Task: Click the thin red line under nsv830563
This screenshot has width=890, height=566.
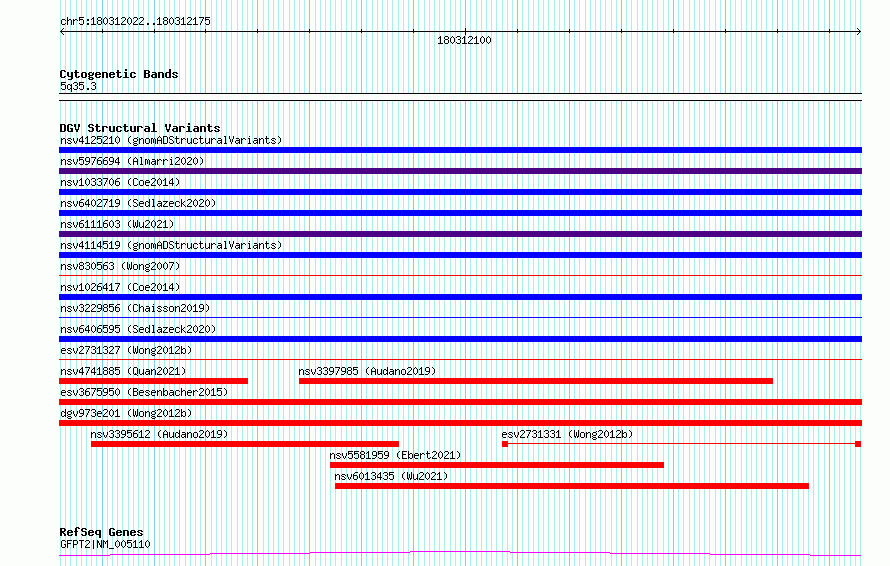Action: point(460,276)
